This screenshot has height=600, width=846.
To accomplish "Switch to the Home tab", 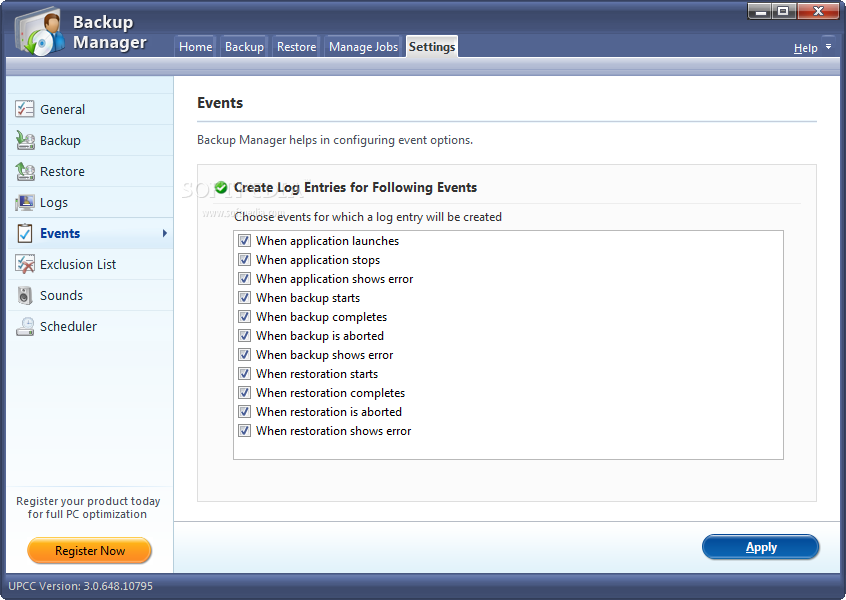I will click(x=195, y=47).
